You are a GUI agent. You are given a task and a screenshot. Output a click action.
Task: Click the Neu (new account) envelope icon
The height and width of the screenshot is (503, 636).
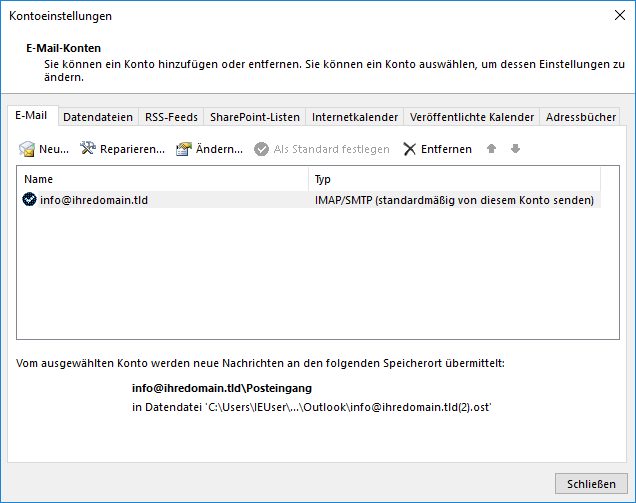pos(27,149)
